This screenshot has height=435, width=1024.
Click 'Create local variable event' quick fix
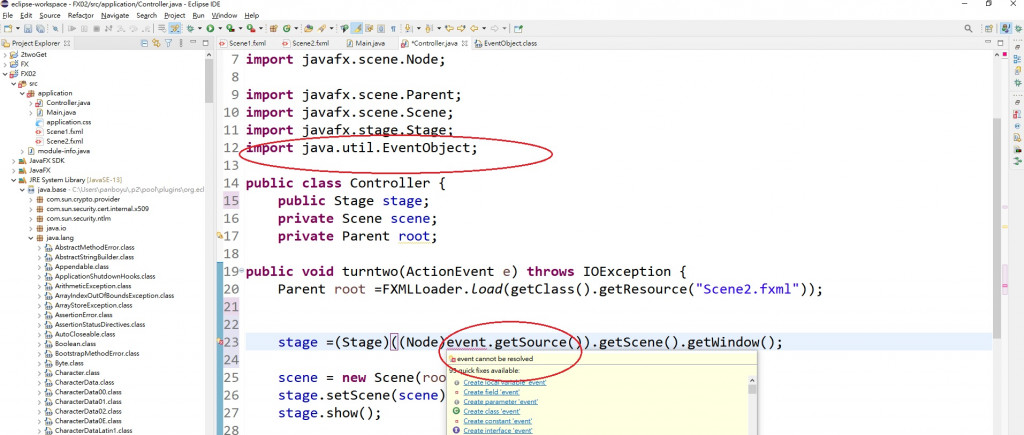pyautogui.click(x=505, y=383)
